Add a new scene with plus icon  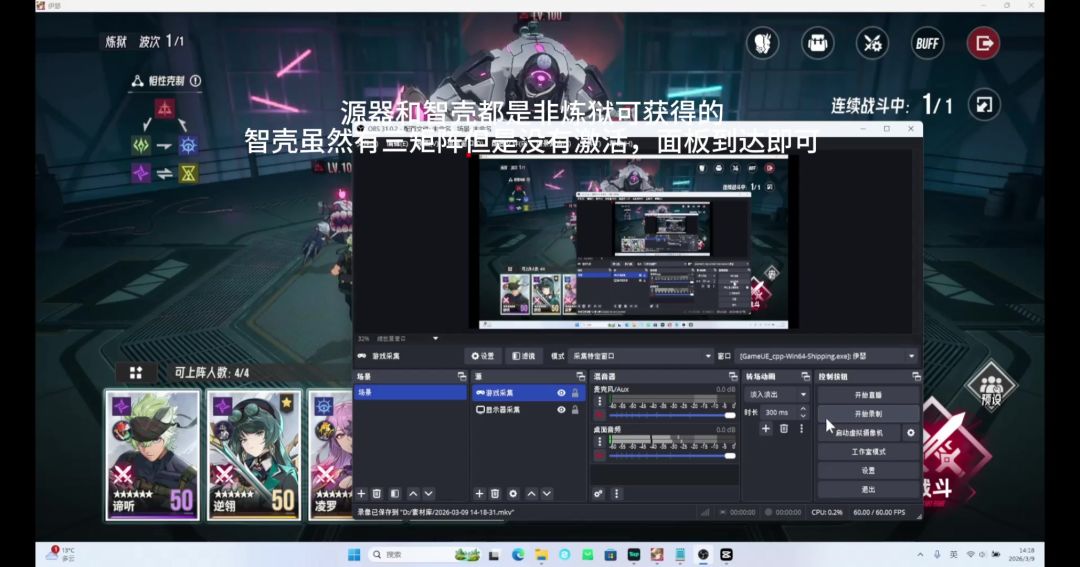361,493
